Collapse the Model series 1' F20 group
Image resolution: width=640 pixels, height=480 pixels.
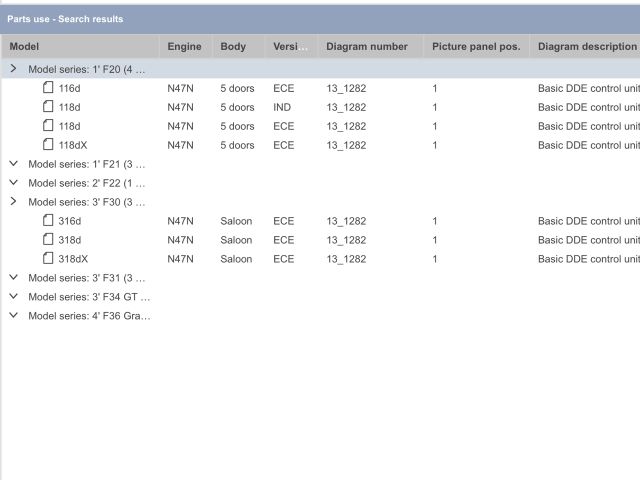pos(13,69)
